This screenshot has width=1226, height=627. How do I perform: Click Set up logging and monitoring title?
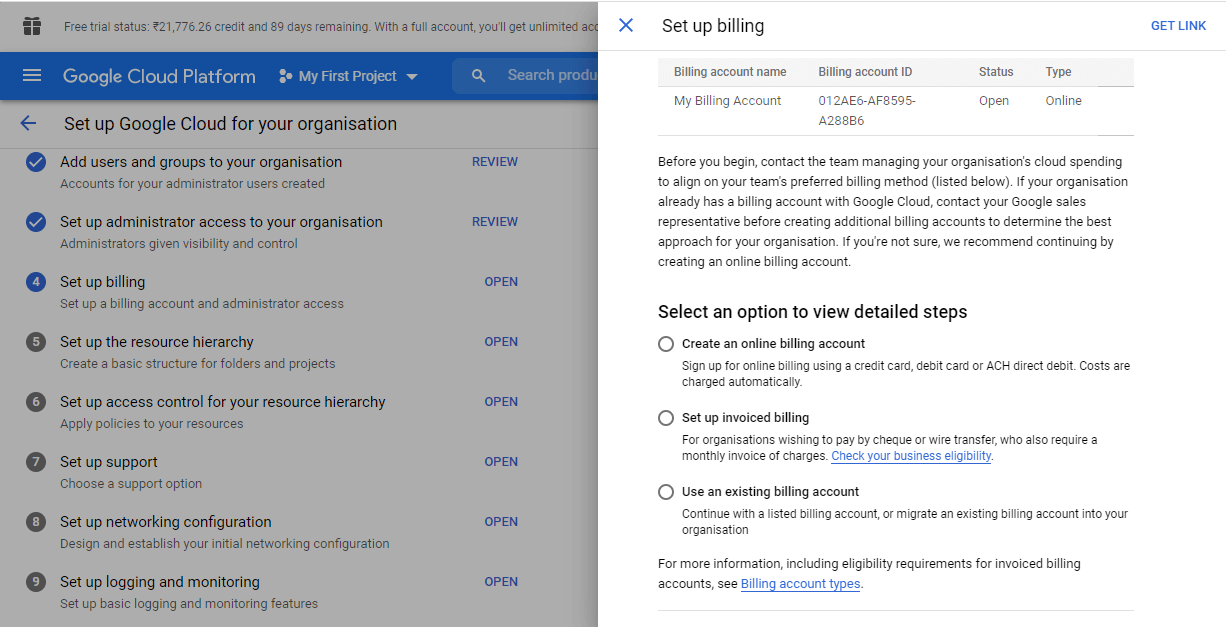pos(160,582)
